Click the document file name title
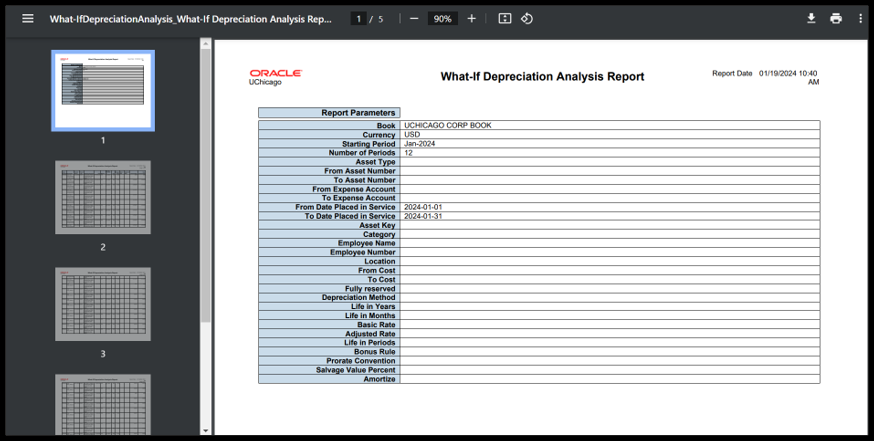This screenshot has height=441, width=874. click(191, 19)
